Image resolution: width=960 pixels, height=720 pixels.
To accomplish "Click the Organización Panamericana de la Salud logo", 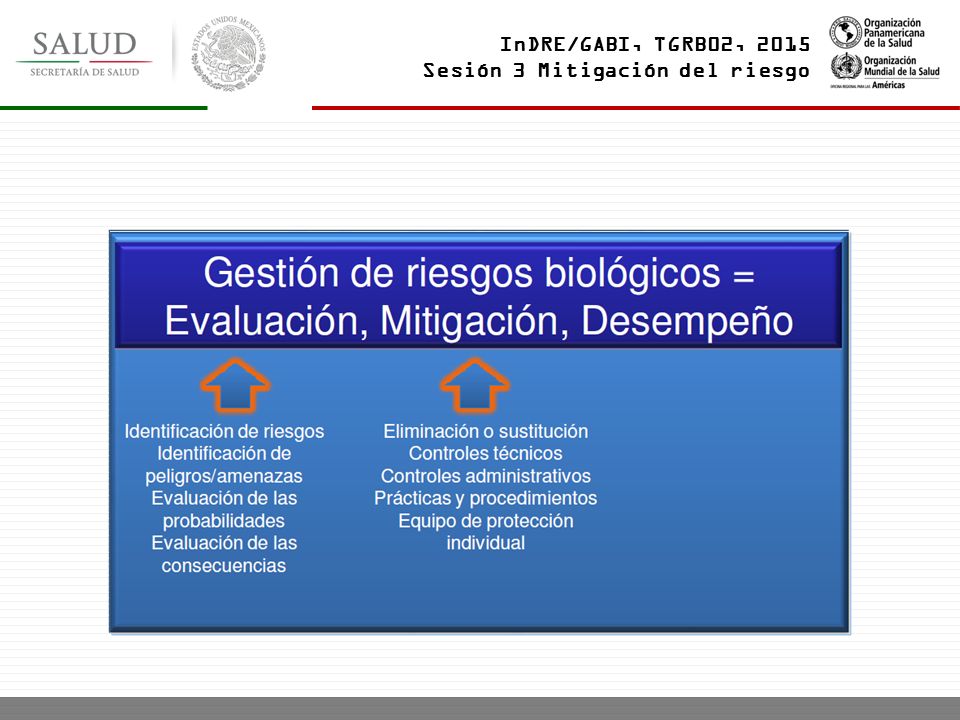I will click(877, 33).
